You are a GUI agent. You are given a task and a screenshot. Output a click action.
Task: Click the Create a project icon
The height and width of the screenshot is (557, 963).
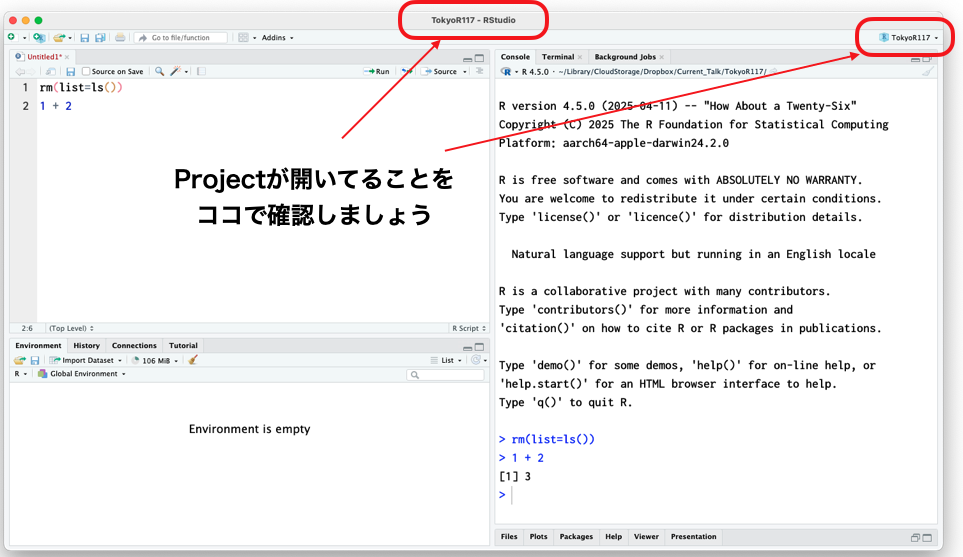click(x=39, y=37)
